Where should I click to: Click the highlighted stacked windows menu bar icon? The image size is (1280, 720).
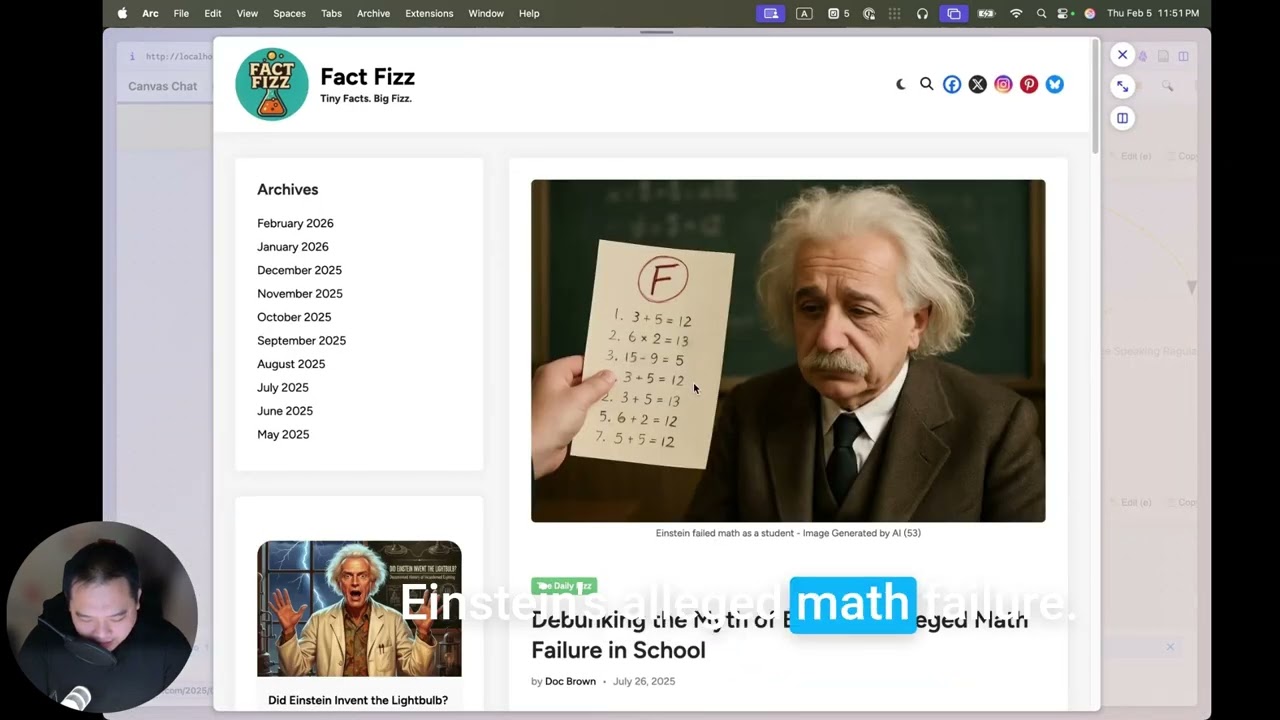click(x=953, y=13)
